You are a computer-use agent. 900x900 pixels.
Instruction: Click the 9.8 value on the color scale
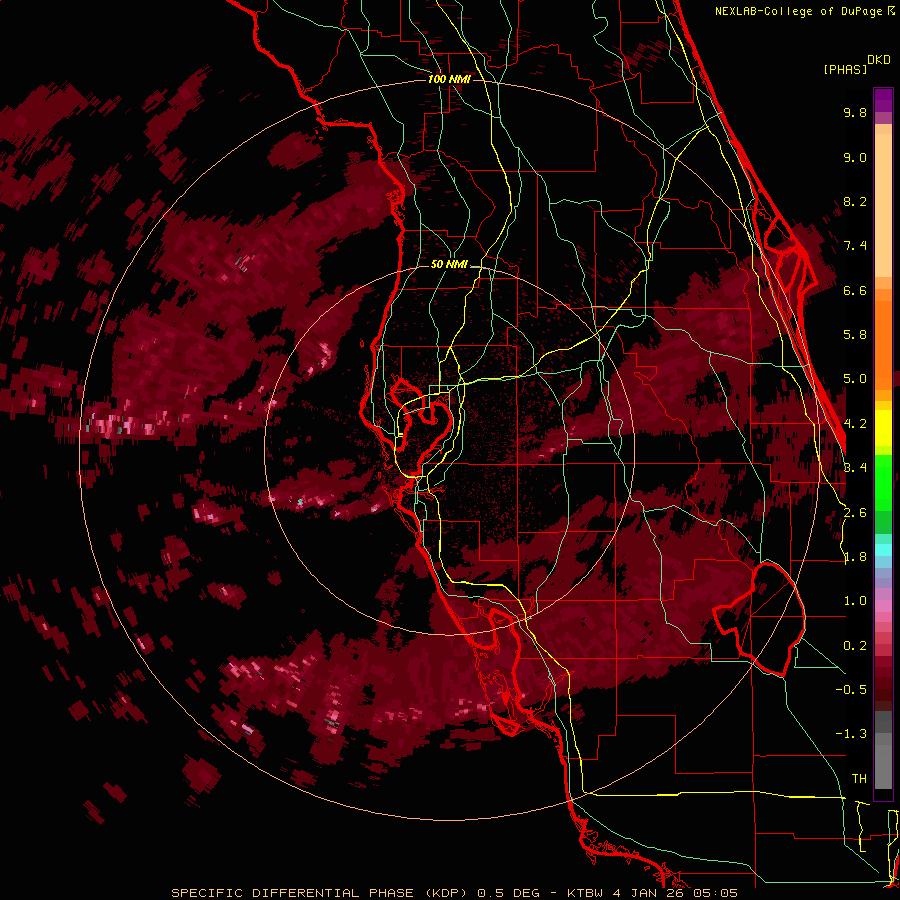[x=855, y=112]
